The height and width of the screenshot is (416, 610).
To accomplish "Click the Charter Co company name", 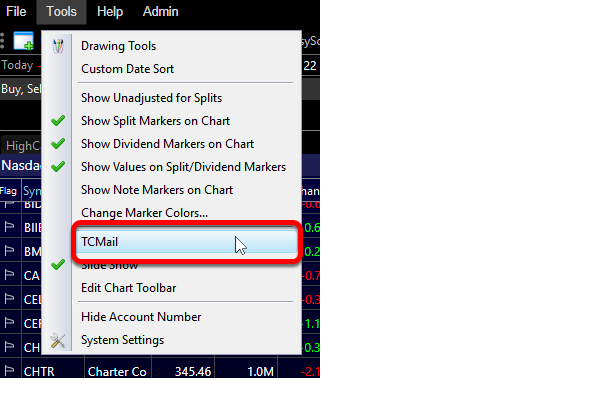I will (117, 372).
